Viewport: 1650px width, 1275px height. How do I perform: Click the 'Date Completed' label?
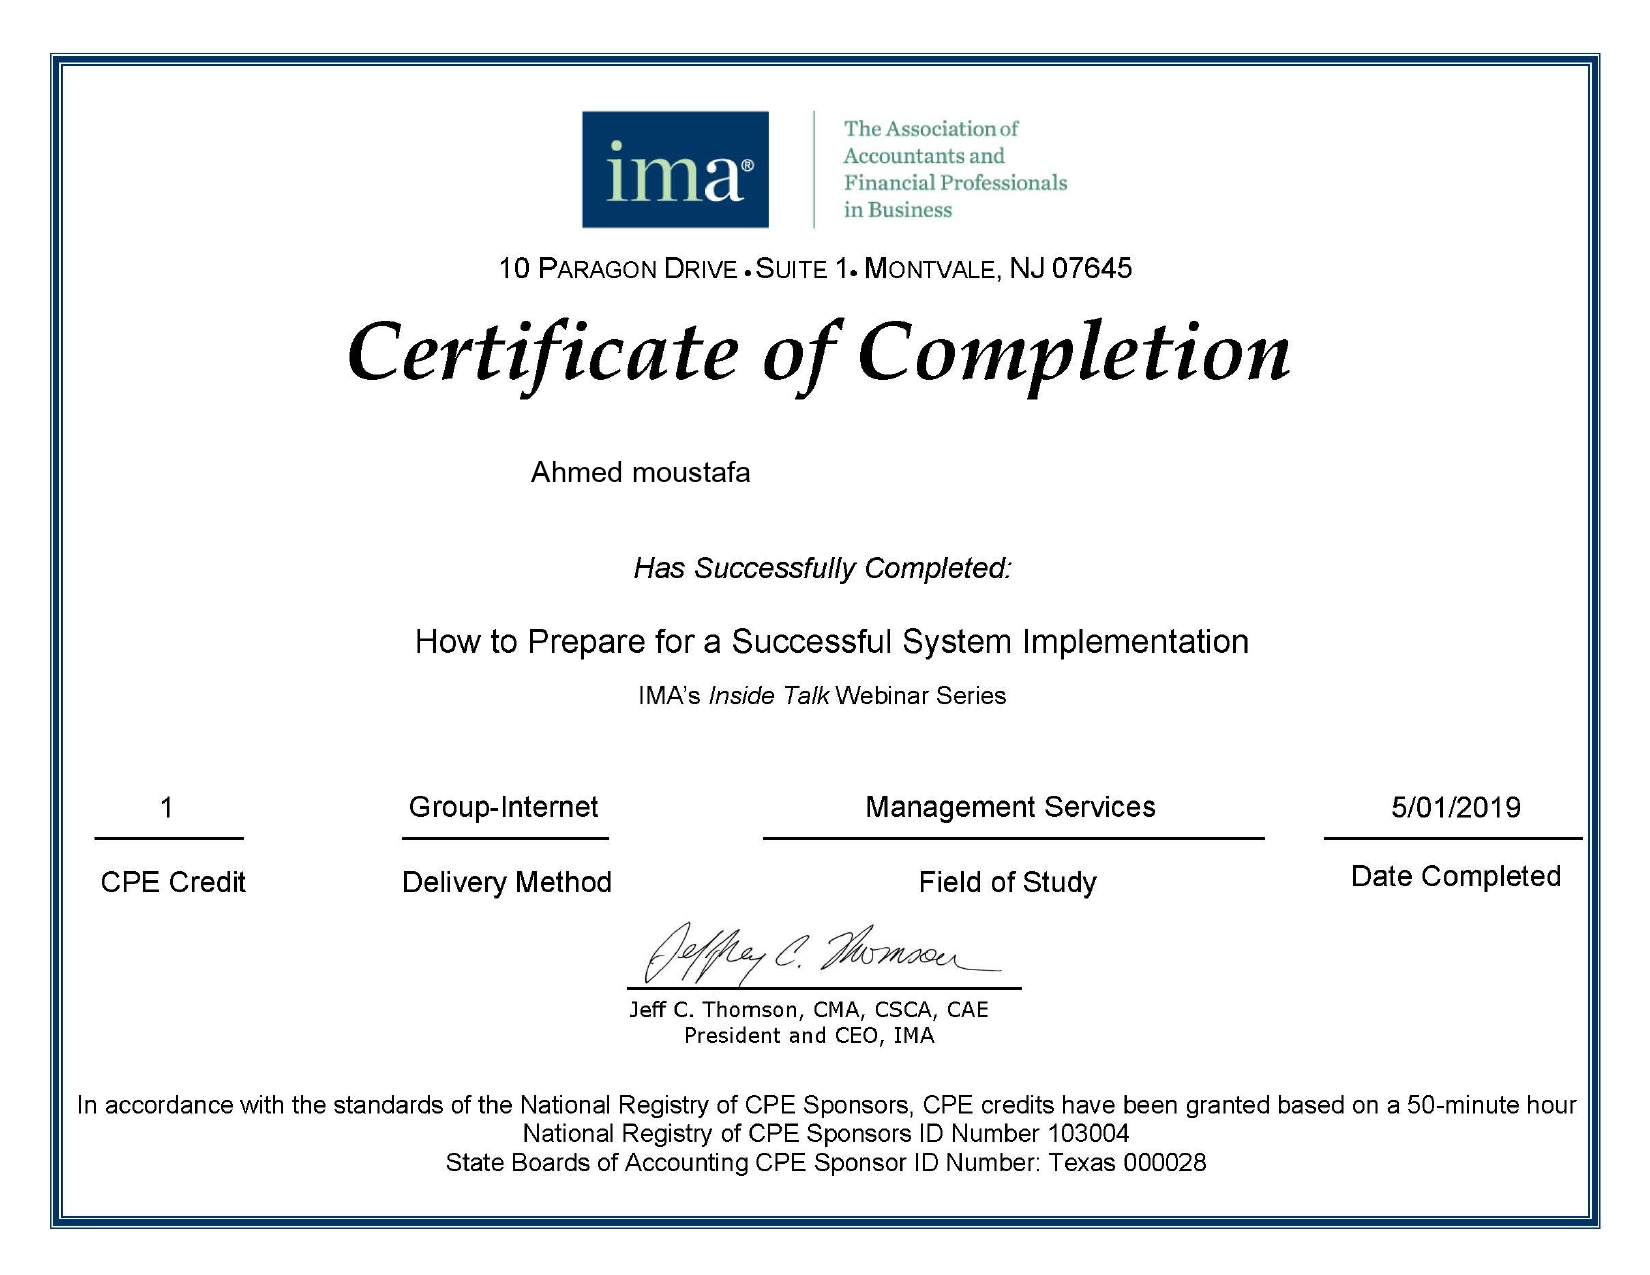pyautogui.click(x=1455, y=876)
